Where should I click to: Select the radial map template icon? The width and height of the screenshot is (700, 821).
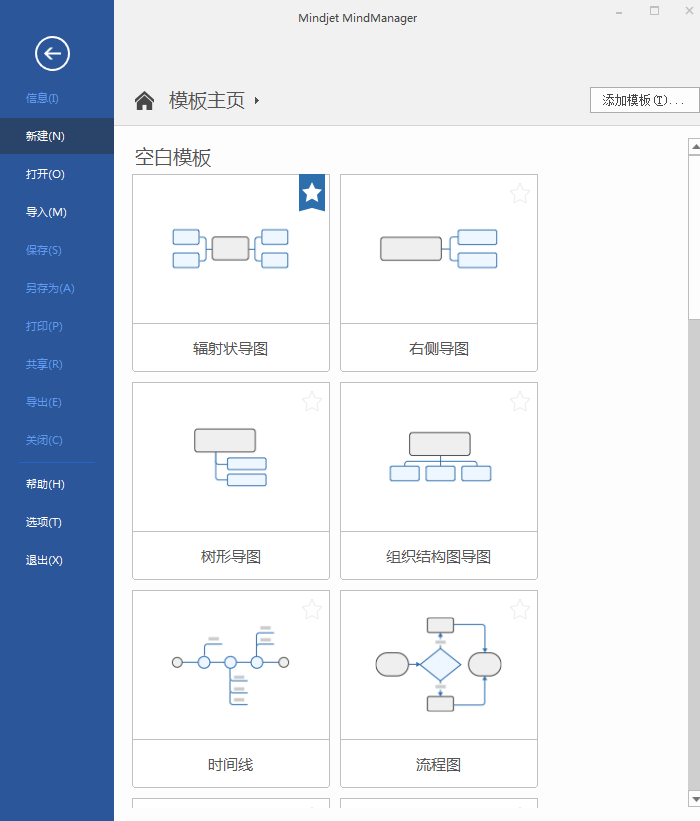pos(230,248)
